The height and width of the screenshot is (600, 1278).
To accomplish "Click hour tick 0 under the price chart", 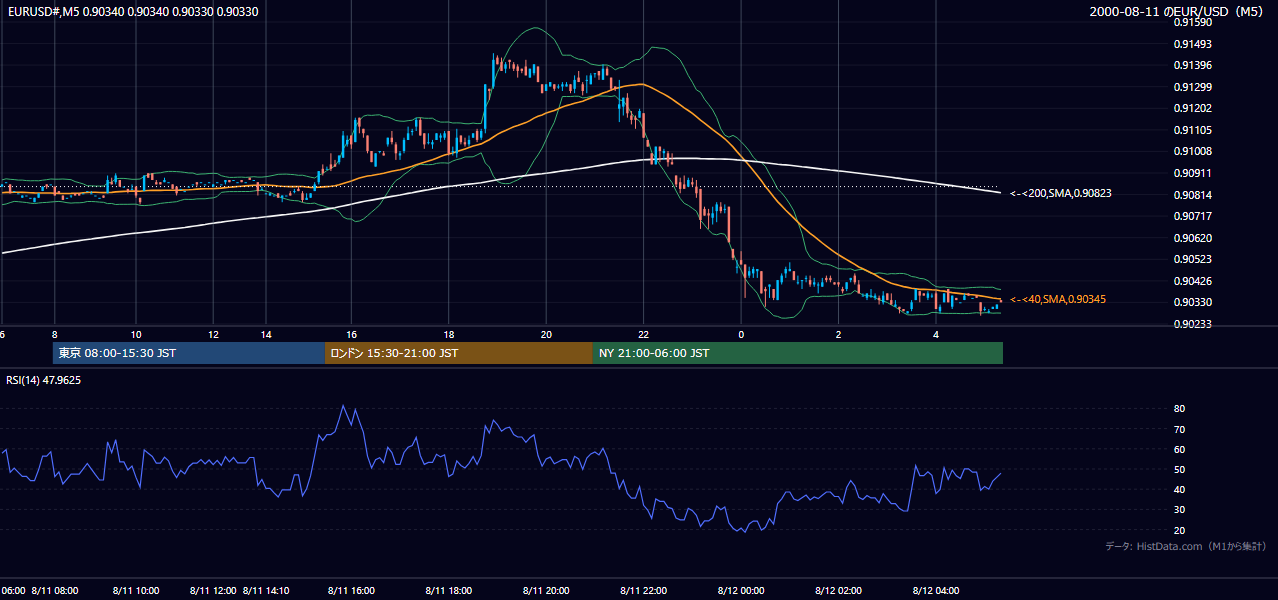I will coord(741,334).
